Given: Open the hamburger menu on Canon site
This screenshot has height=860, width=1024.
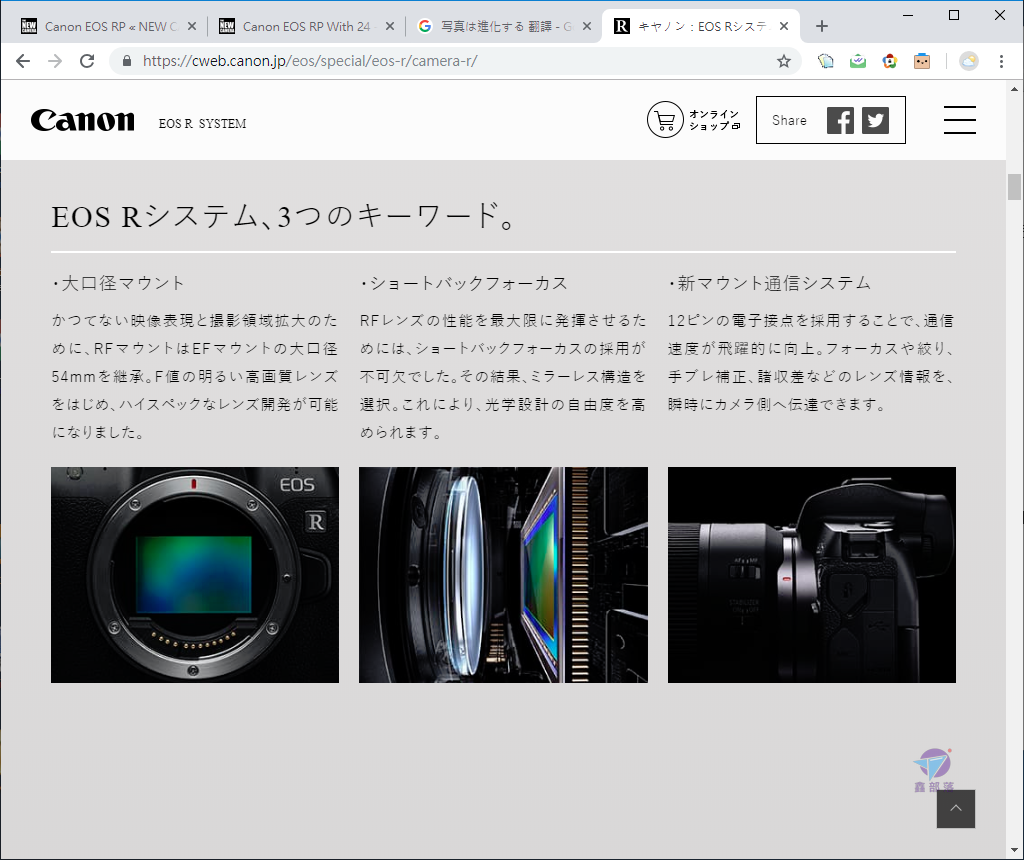Looking at the screenshot, I should click(x=959, y=120).
